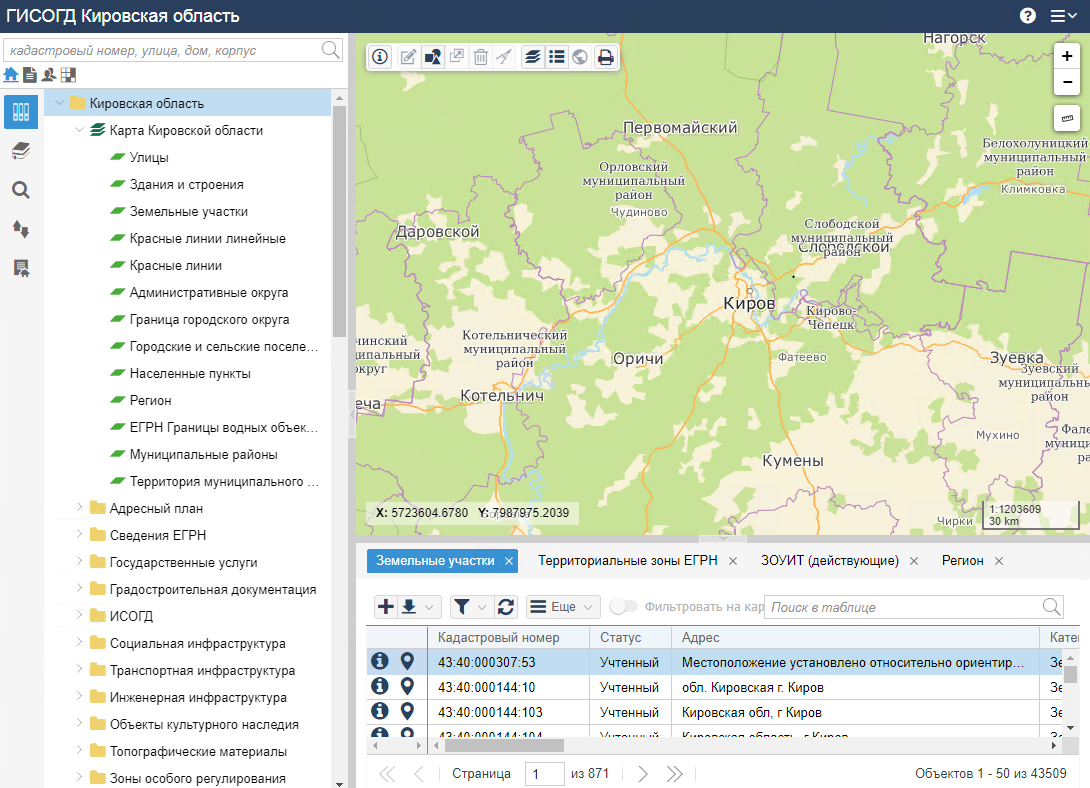Screen dimensions: 1090x788
Task: Locate parcel 43:40:000144:10 on the map
Action: (x=407, y=687)
